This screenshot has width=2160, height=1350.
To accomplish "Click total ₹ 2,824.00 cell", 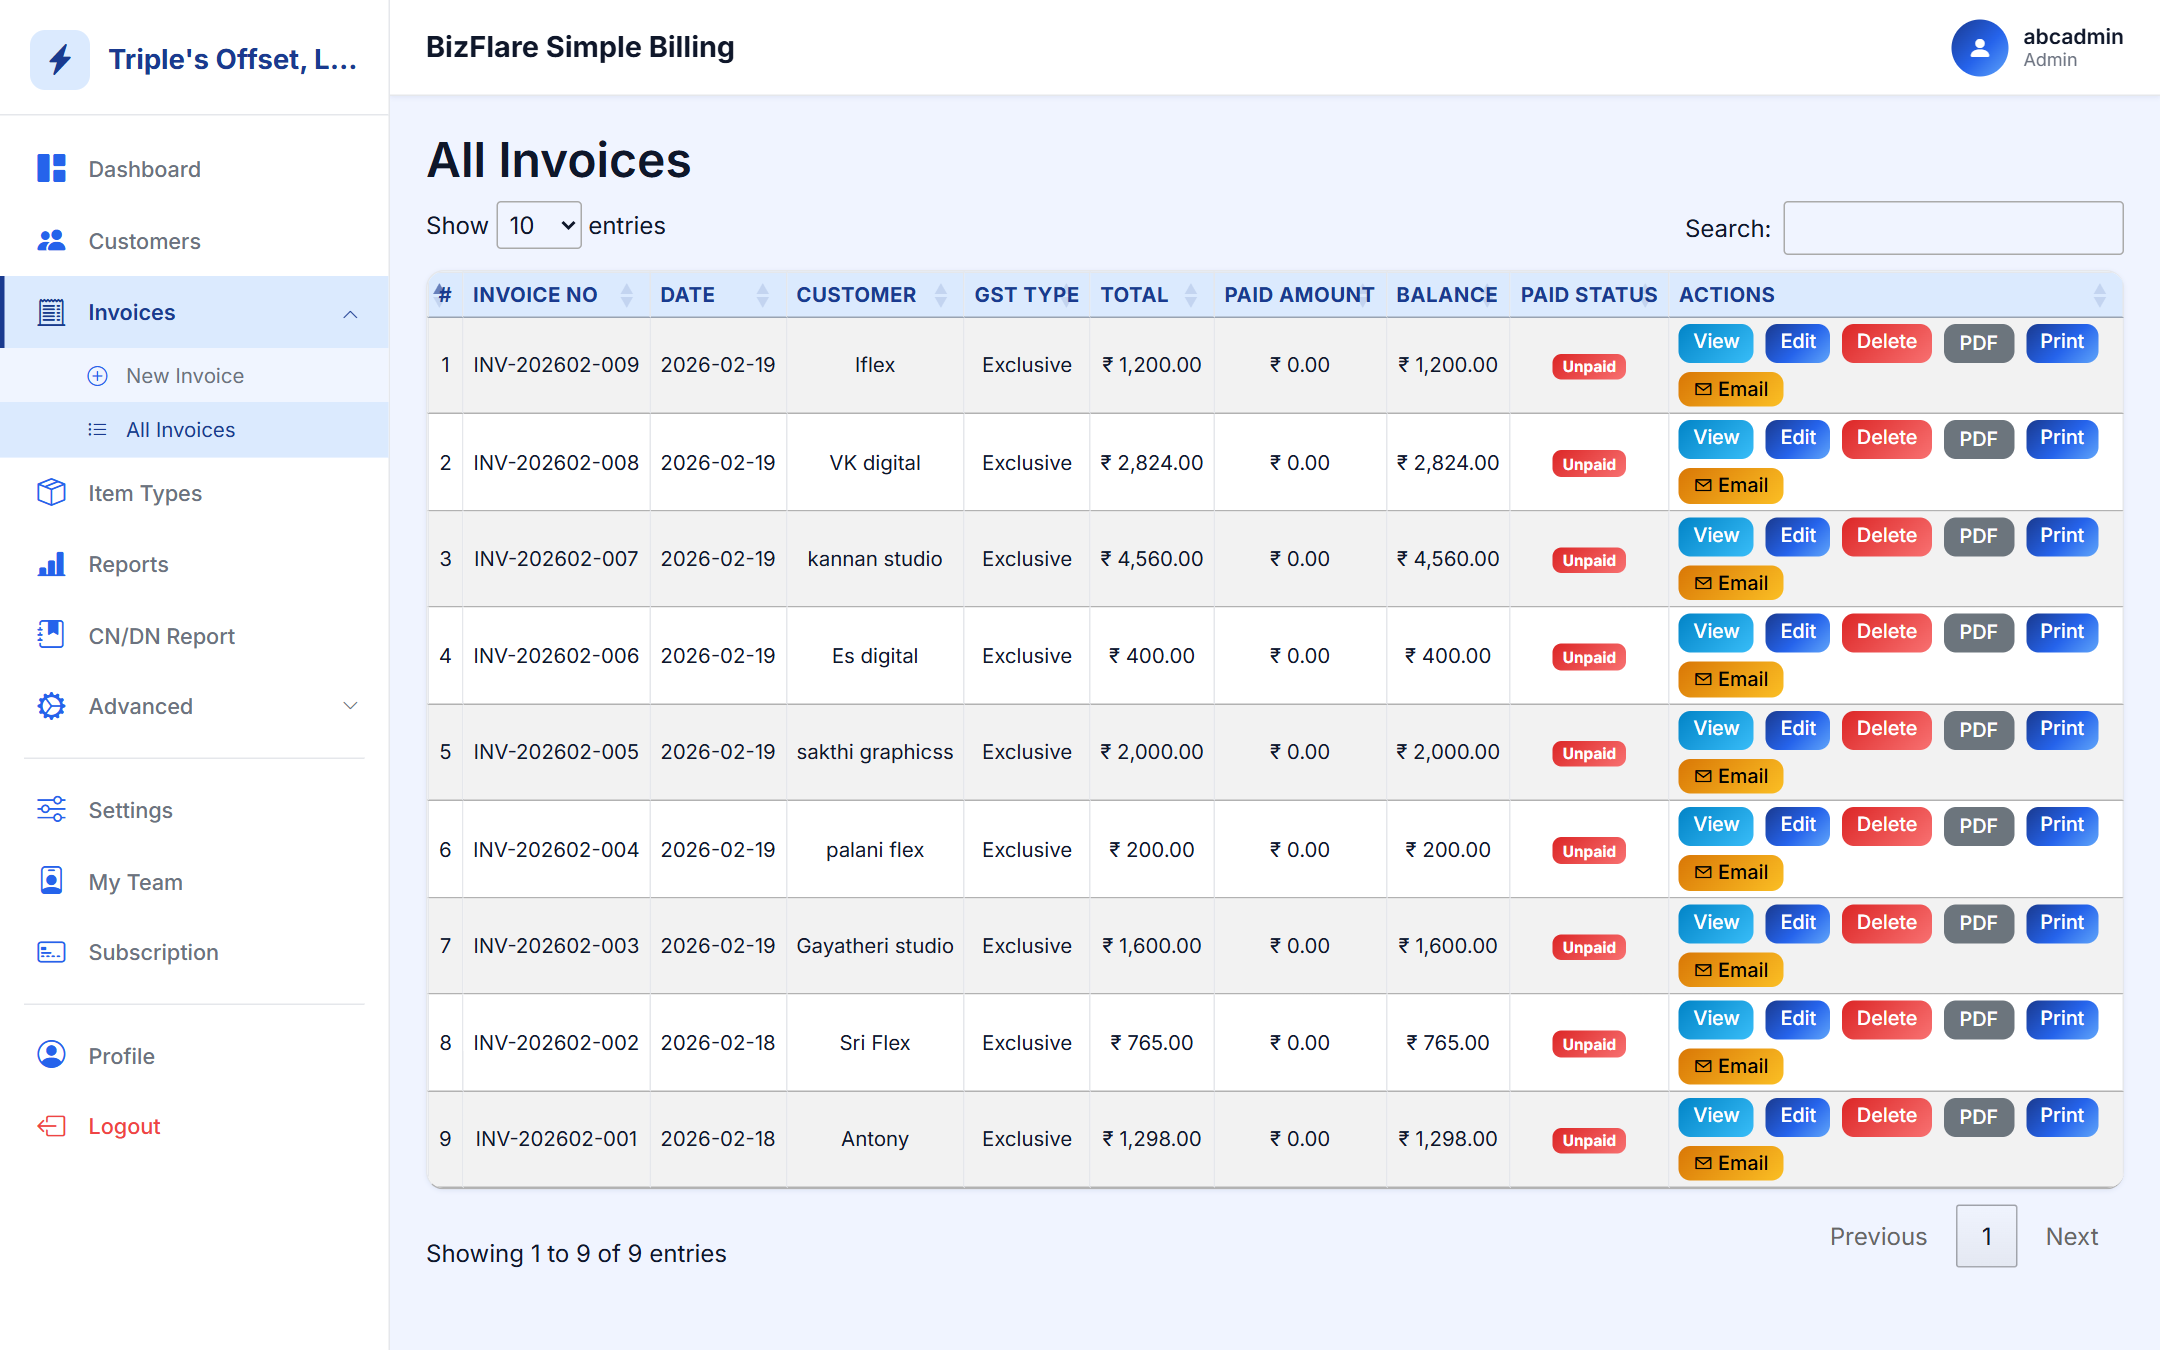I will tap(1151, 463).
